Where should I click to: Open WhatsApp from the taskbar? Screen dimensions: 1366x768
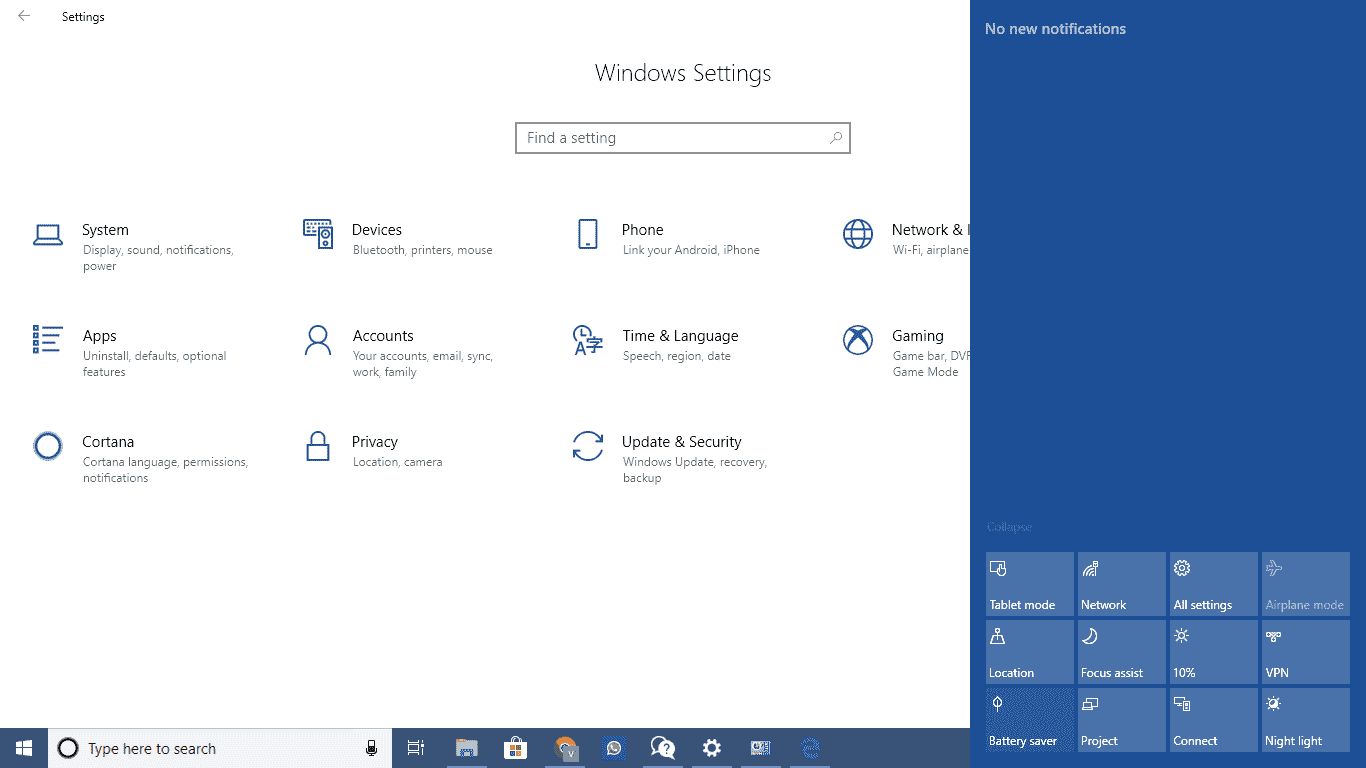point(613,748)
